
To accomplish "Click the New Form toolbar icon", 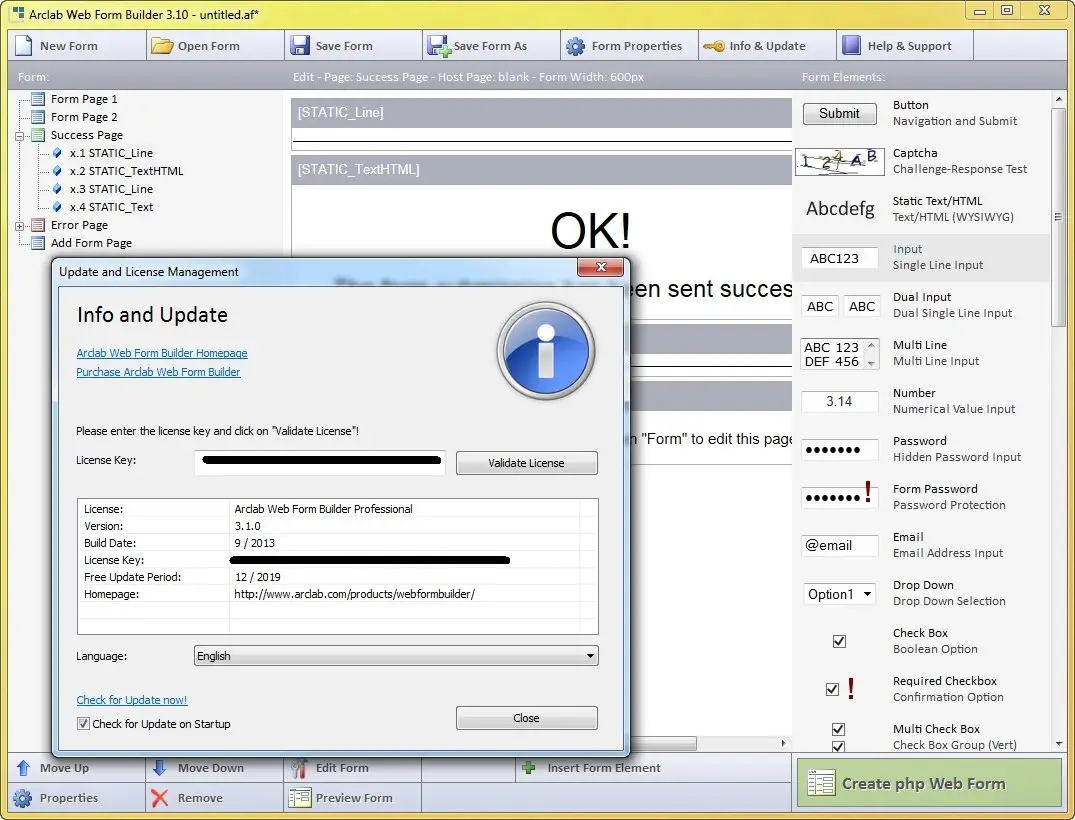I will pyautogui.click(x=23, y=45).
